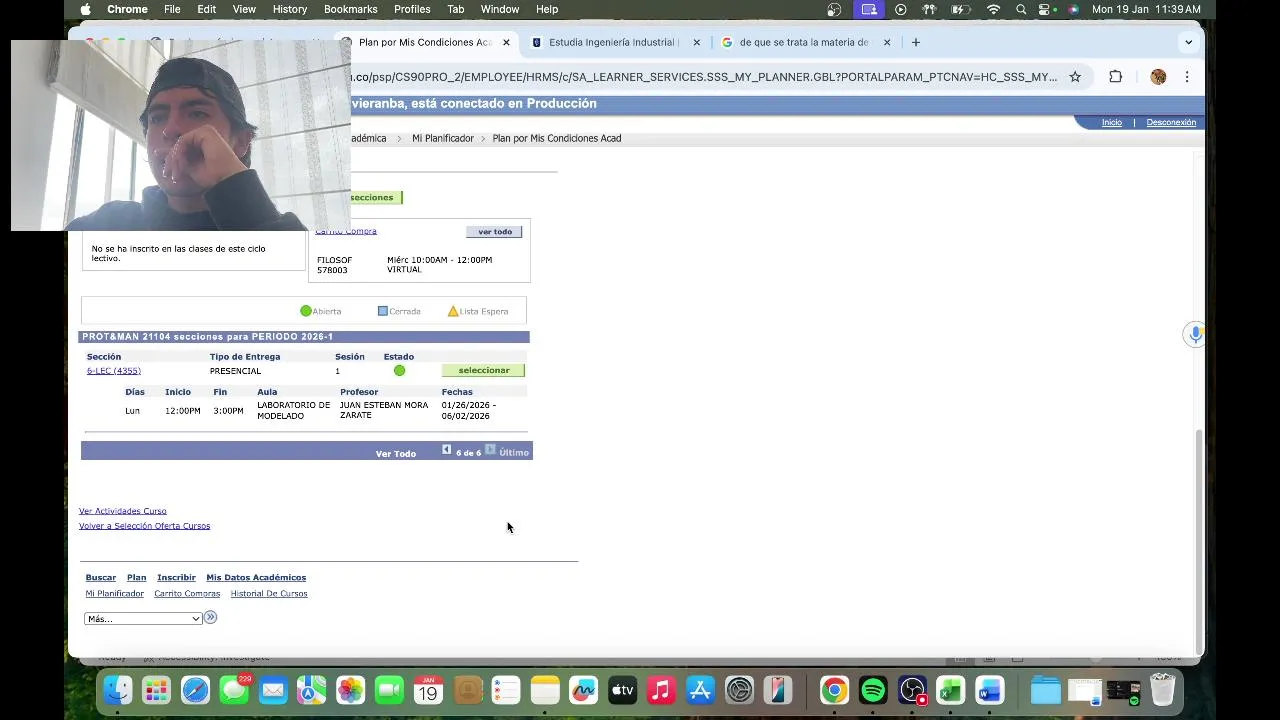Open Spotlight search in the menu bar
The height and width of the screenshot is (720, 1280).
pyautogui.click(x=1021, y=9)
